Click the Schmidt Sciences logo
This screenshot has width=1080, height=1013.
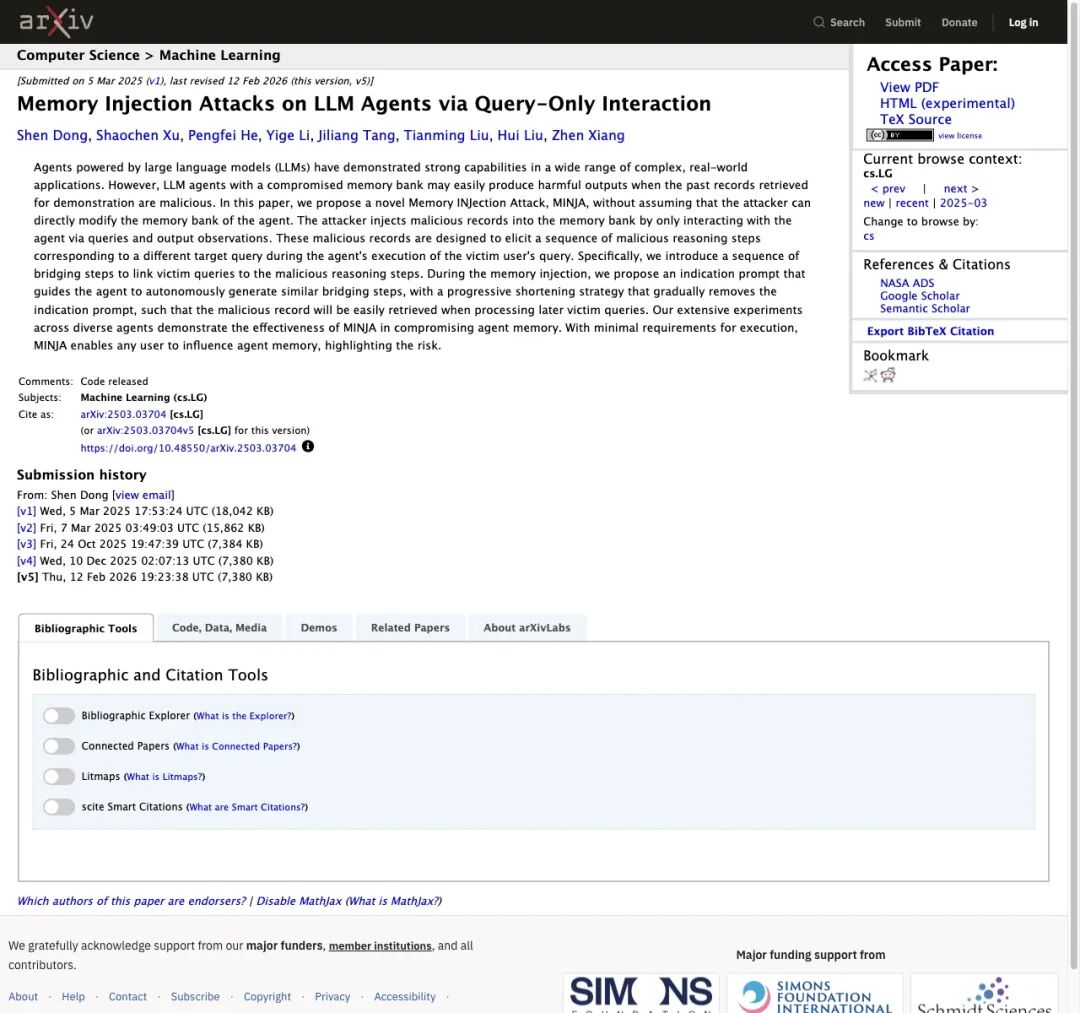click(984, 993)
